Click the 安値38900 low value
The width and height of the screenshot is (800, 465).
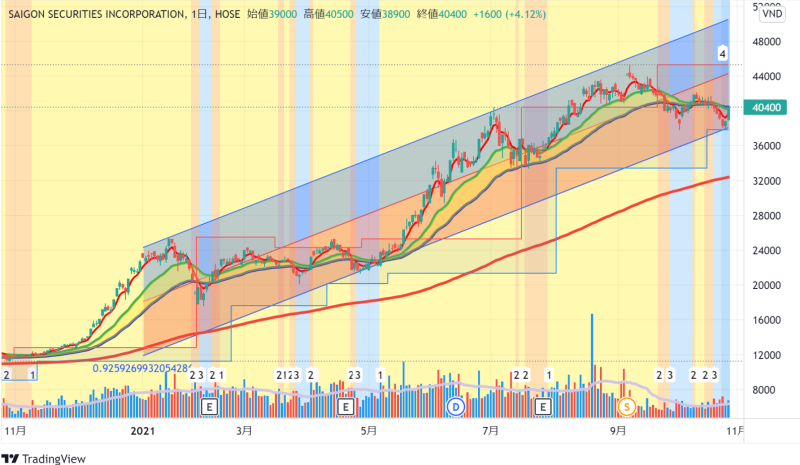[x=385, y=14]
